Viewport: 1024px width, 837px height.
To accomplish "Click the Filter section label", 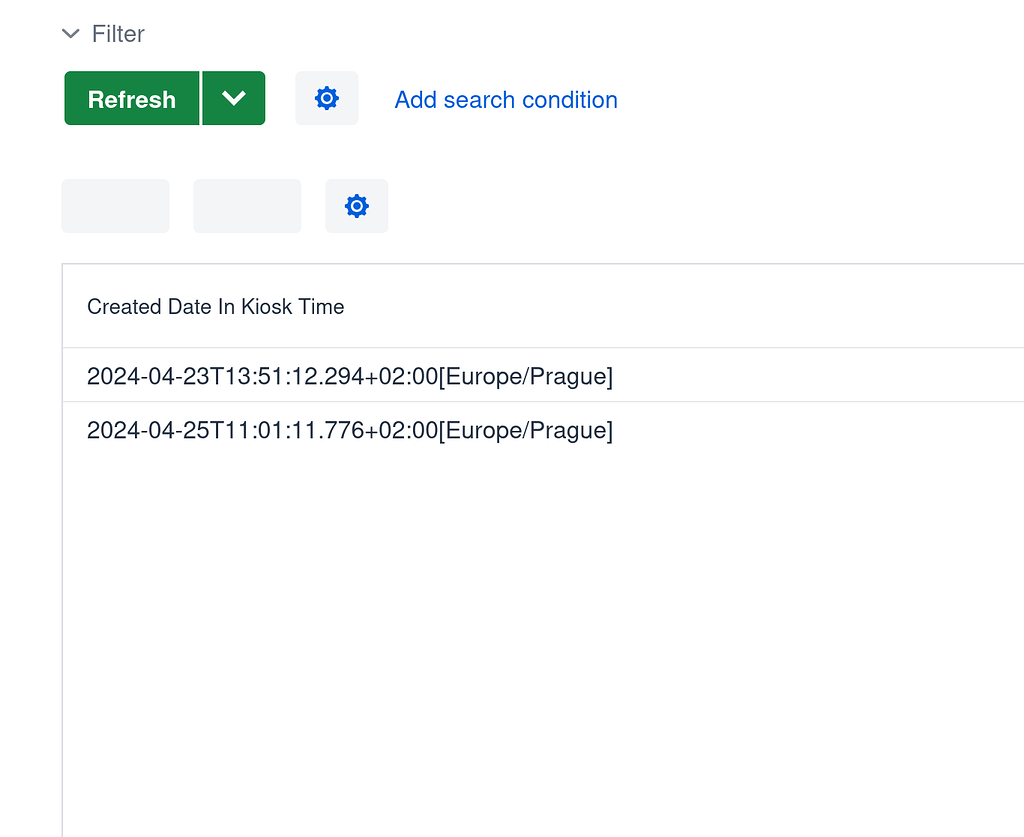I will click(x=118, y=33).
